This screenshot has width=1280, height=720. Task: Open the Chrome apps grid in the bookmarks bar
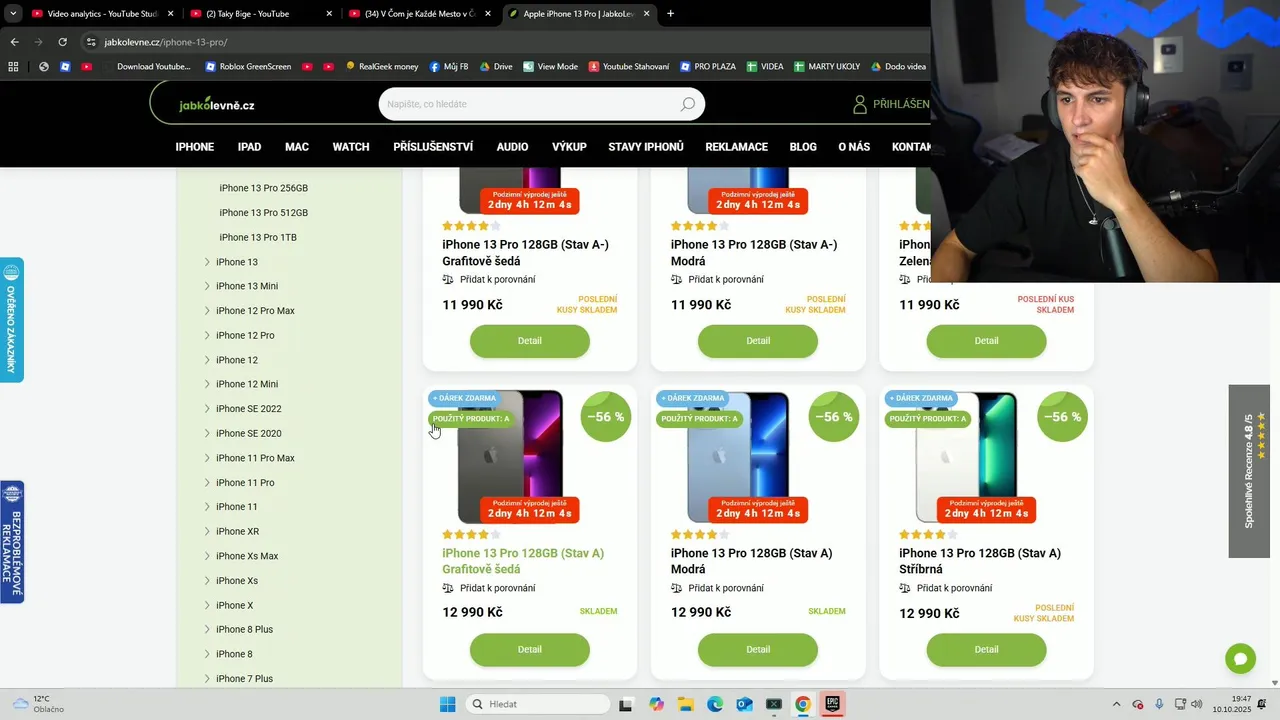[x=13, y=67]
